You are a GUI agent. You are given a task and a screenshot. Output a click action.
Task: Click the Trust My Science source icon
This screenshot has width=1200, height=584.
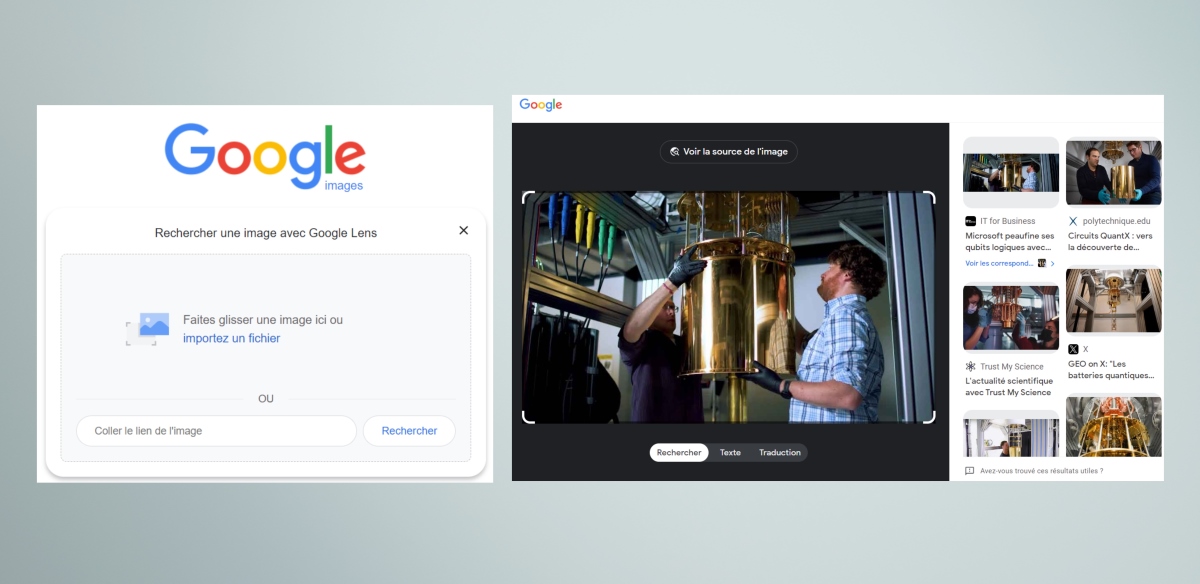click(970, 367)
